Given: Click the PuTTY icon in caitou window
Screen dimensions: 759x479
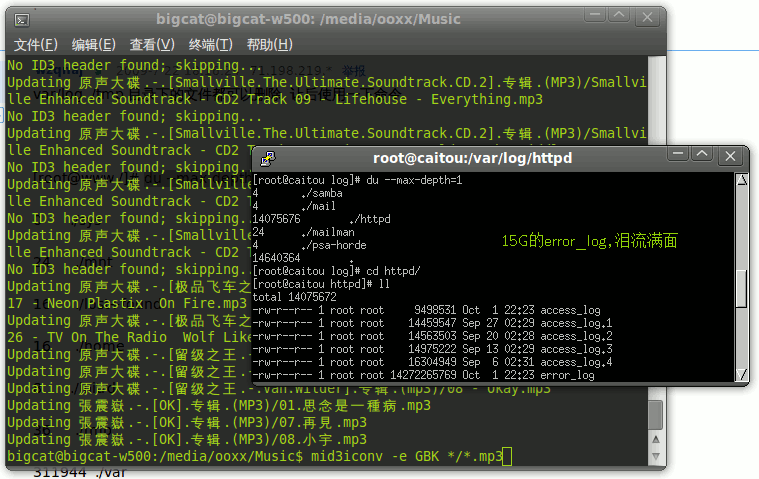Looking at the screenshot, I should coord(268,158).
